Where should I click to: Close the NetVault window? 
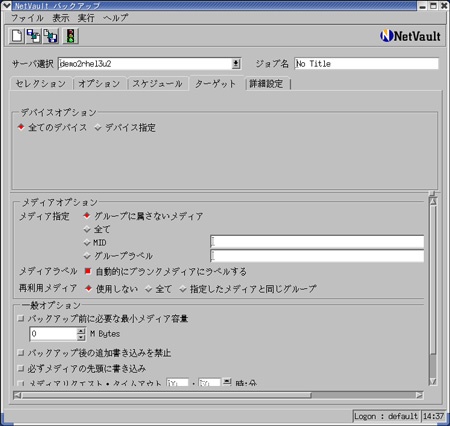(x=444, y=6)
